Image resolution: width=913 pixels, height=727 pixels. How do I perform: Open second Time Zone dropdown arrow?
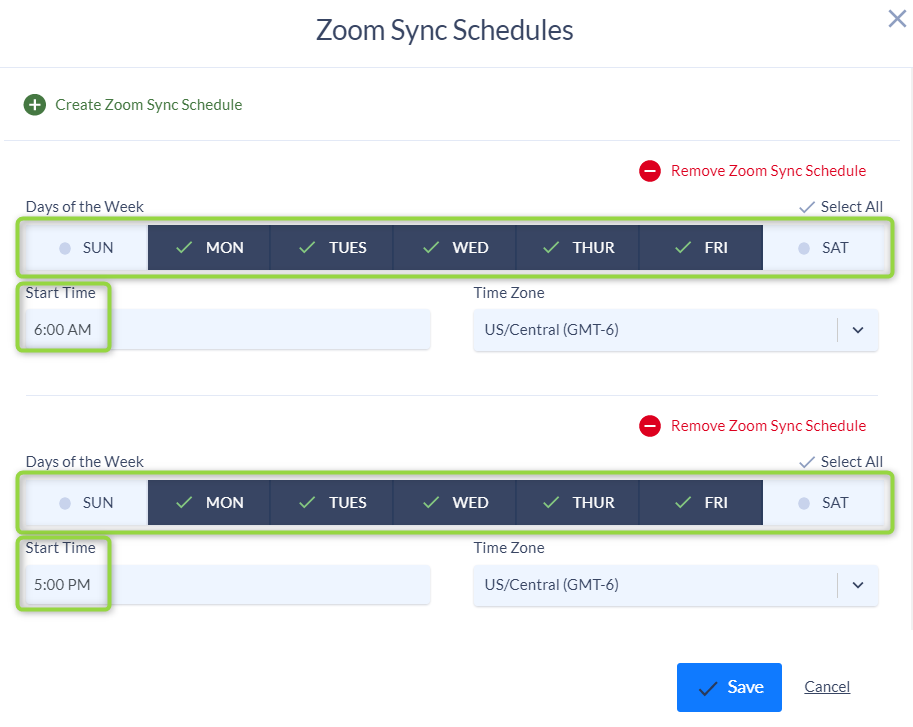tap(858, 585)
